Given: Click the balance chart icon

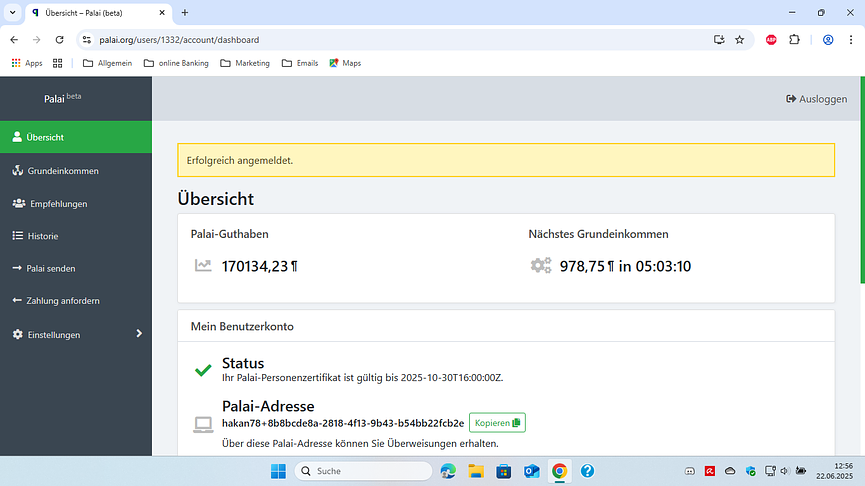Looking at the screenshot, I should click(203, 266).
